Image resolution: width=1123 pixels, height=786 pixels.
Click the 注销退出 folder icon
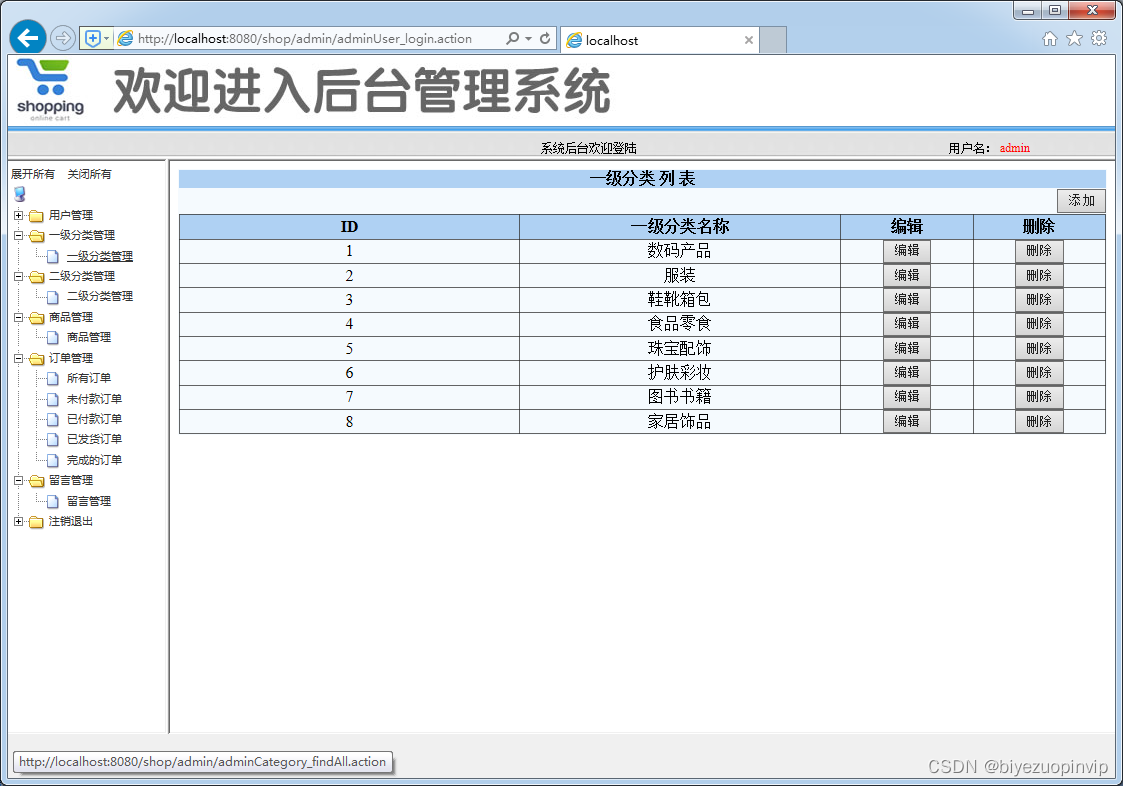36,522
